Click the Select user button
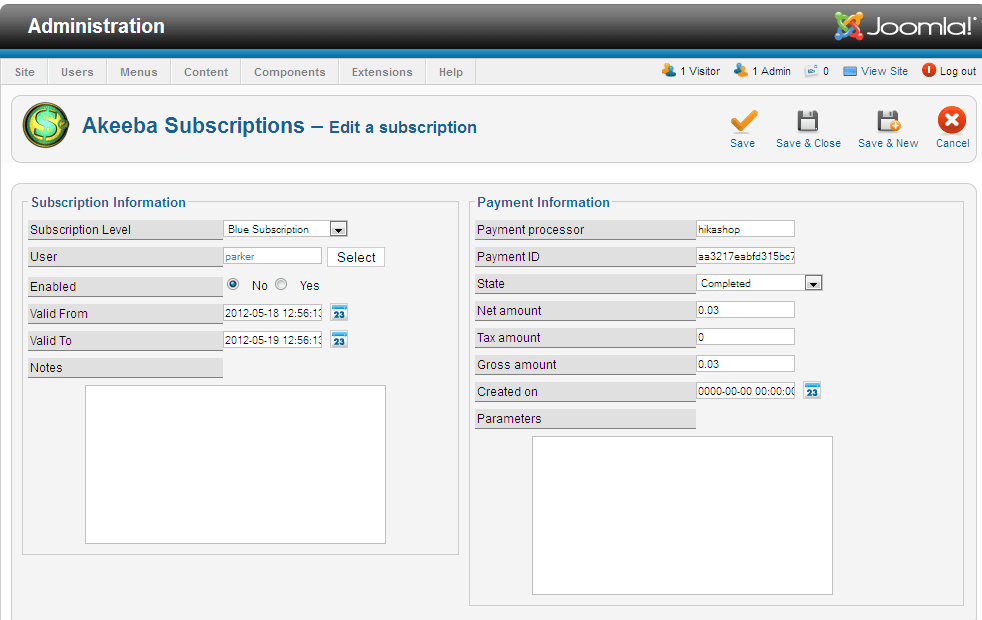This screenshot has width=982, height=620. click(x=356, y=257)
